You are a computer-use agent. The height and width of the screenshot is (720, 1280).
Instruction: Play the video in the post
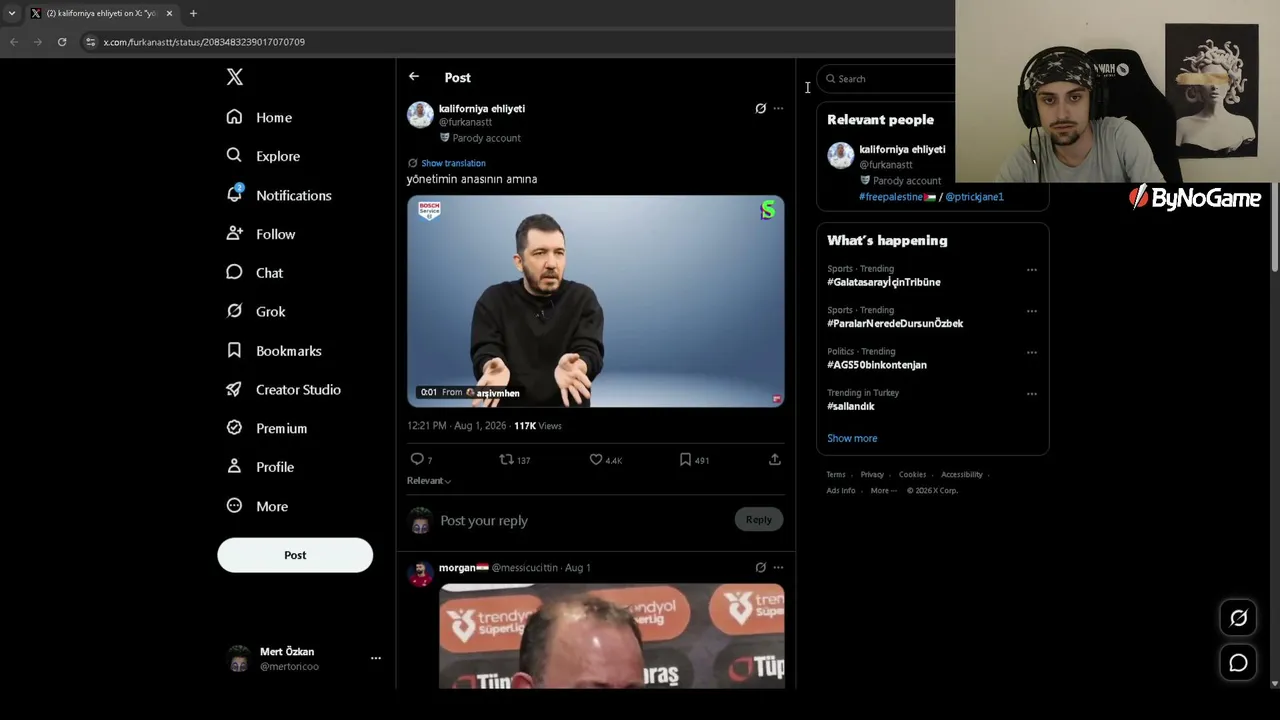click(x=596, y=301)
